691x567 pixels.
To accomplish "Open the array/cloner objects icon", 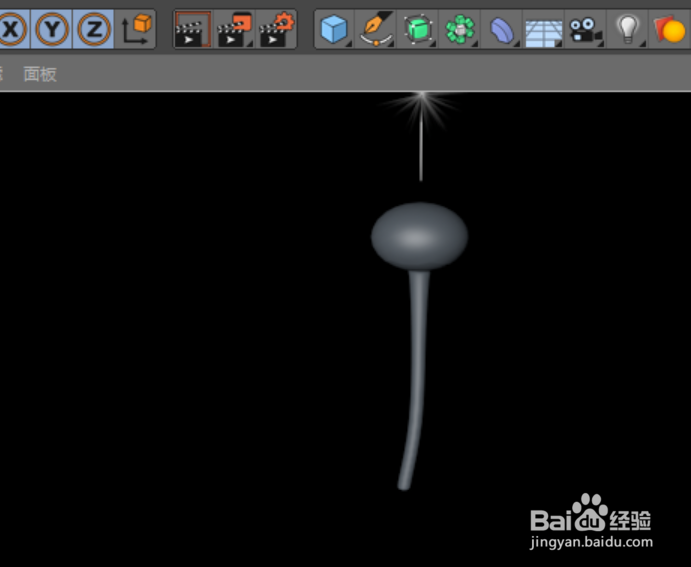I will pos(460,29).
